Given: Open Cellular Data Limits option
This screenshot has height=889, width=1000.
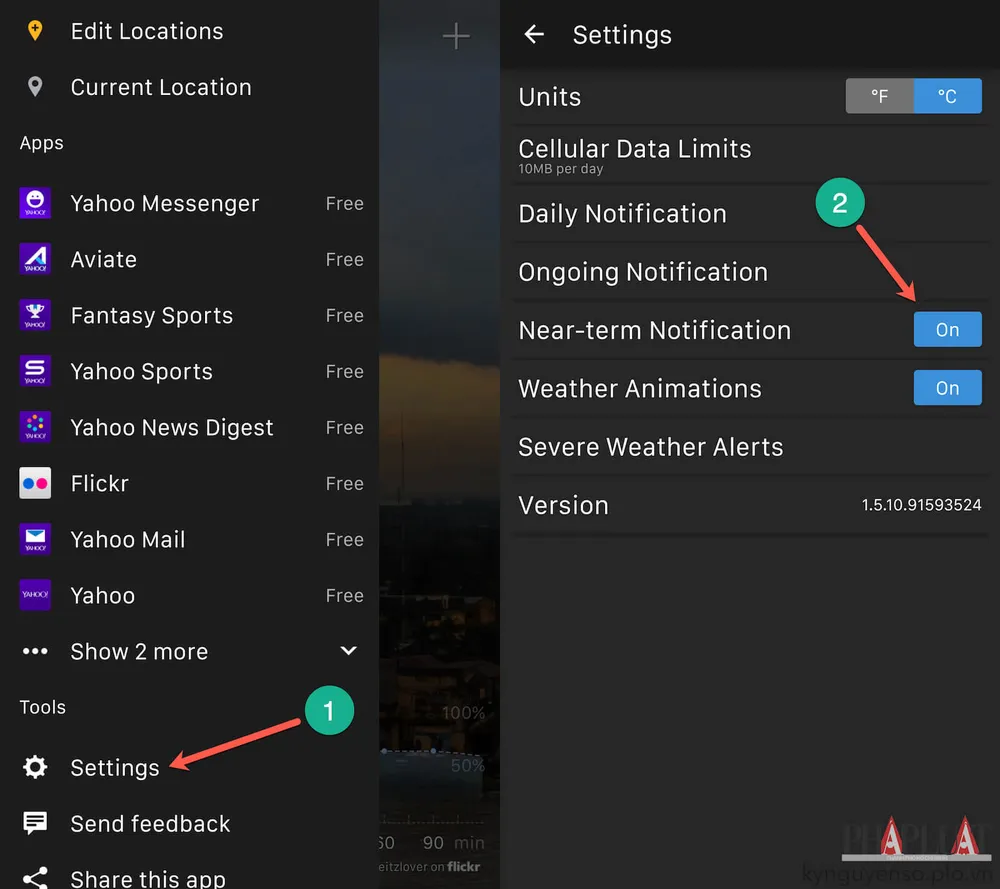Looking at the screenshot, I should point(635,154).
